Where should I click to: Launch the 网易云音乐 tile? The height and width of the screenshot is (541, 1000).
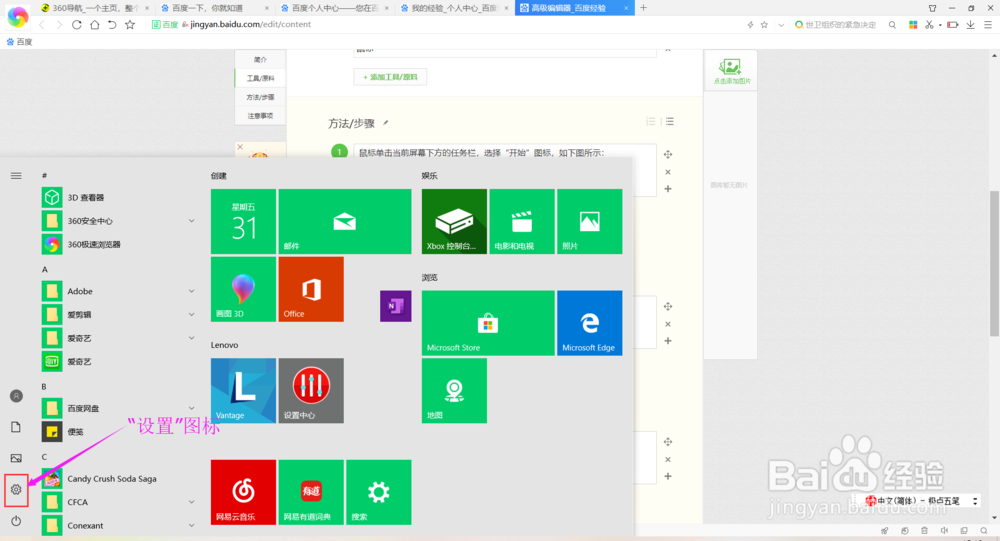pos(244,492)
